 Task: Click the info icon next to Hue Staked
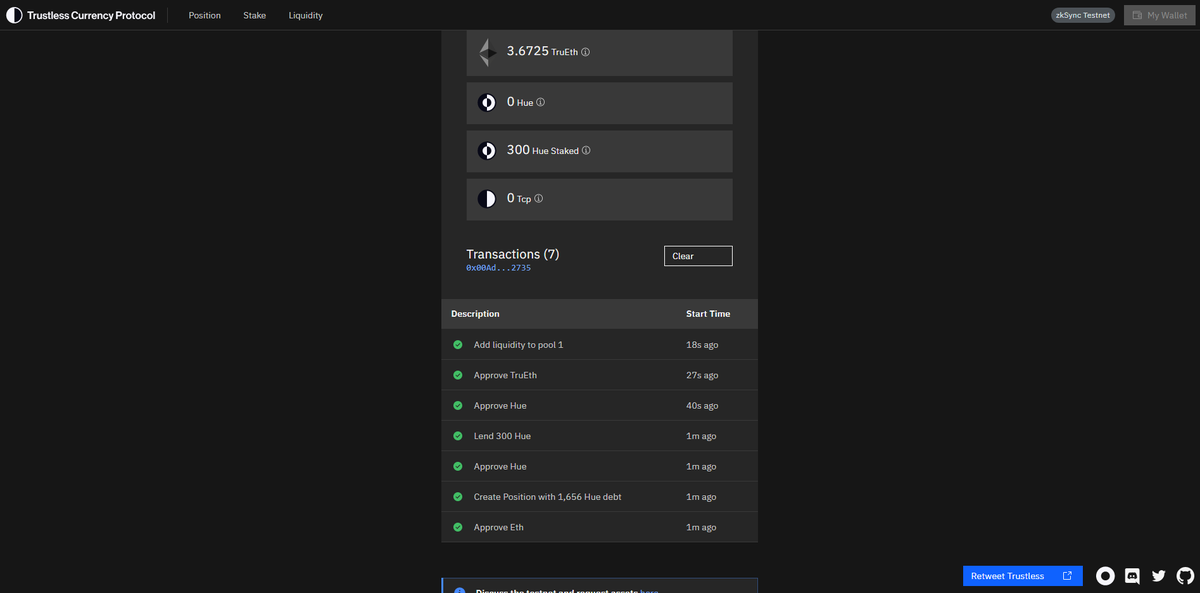click(x=586, y=151)
